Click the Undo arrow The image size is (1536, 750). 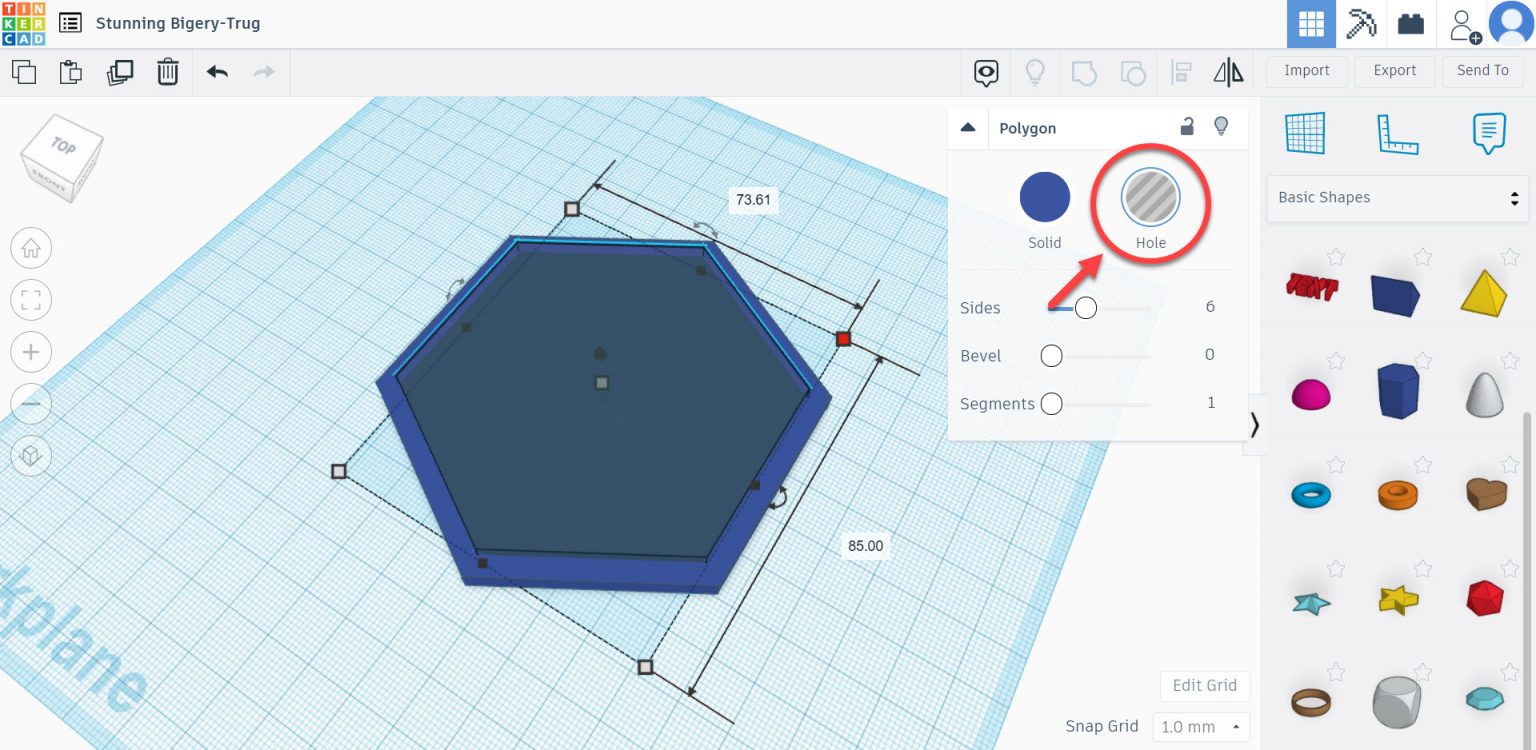217,72
